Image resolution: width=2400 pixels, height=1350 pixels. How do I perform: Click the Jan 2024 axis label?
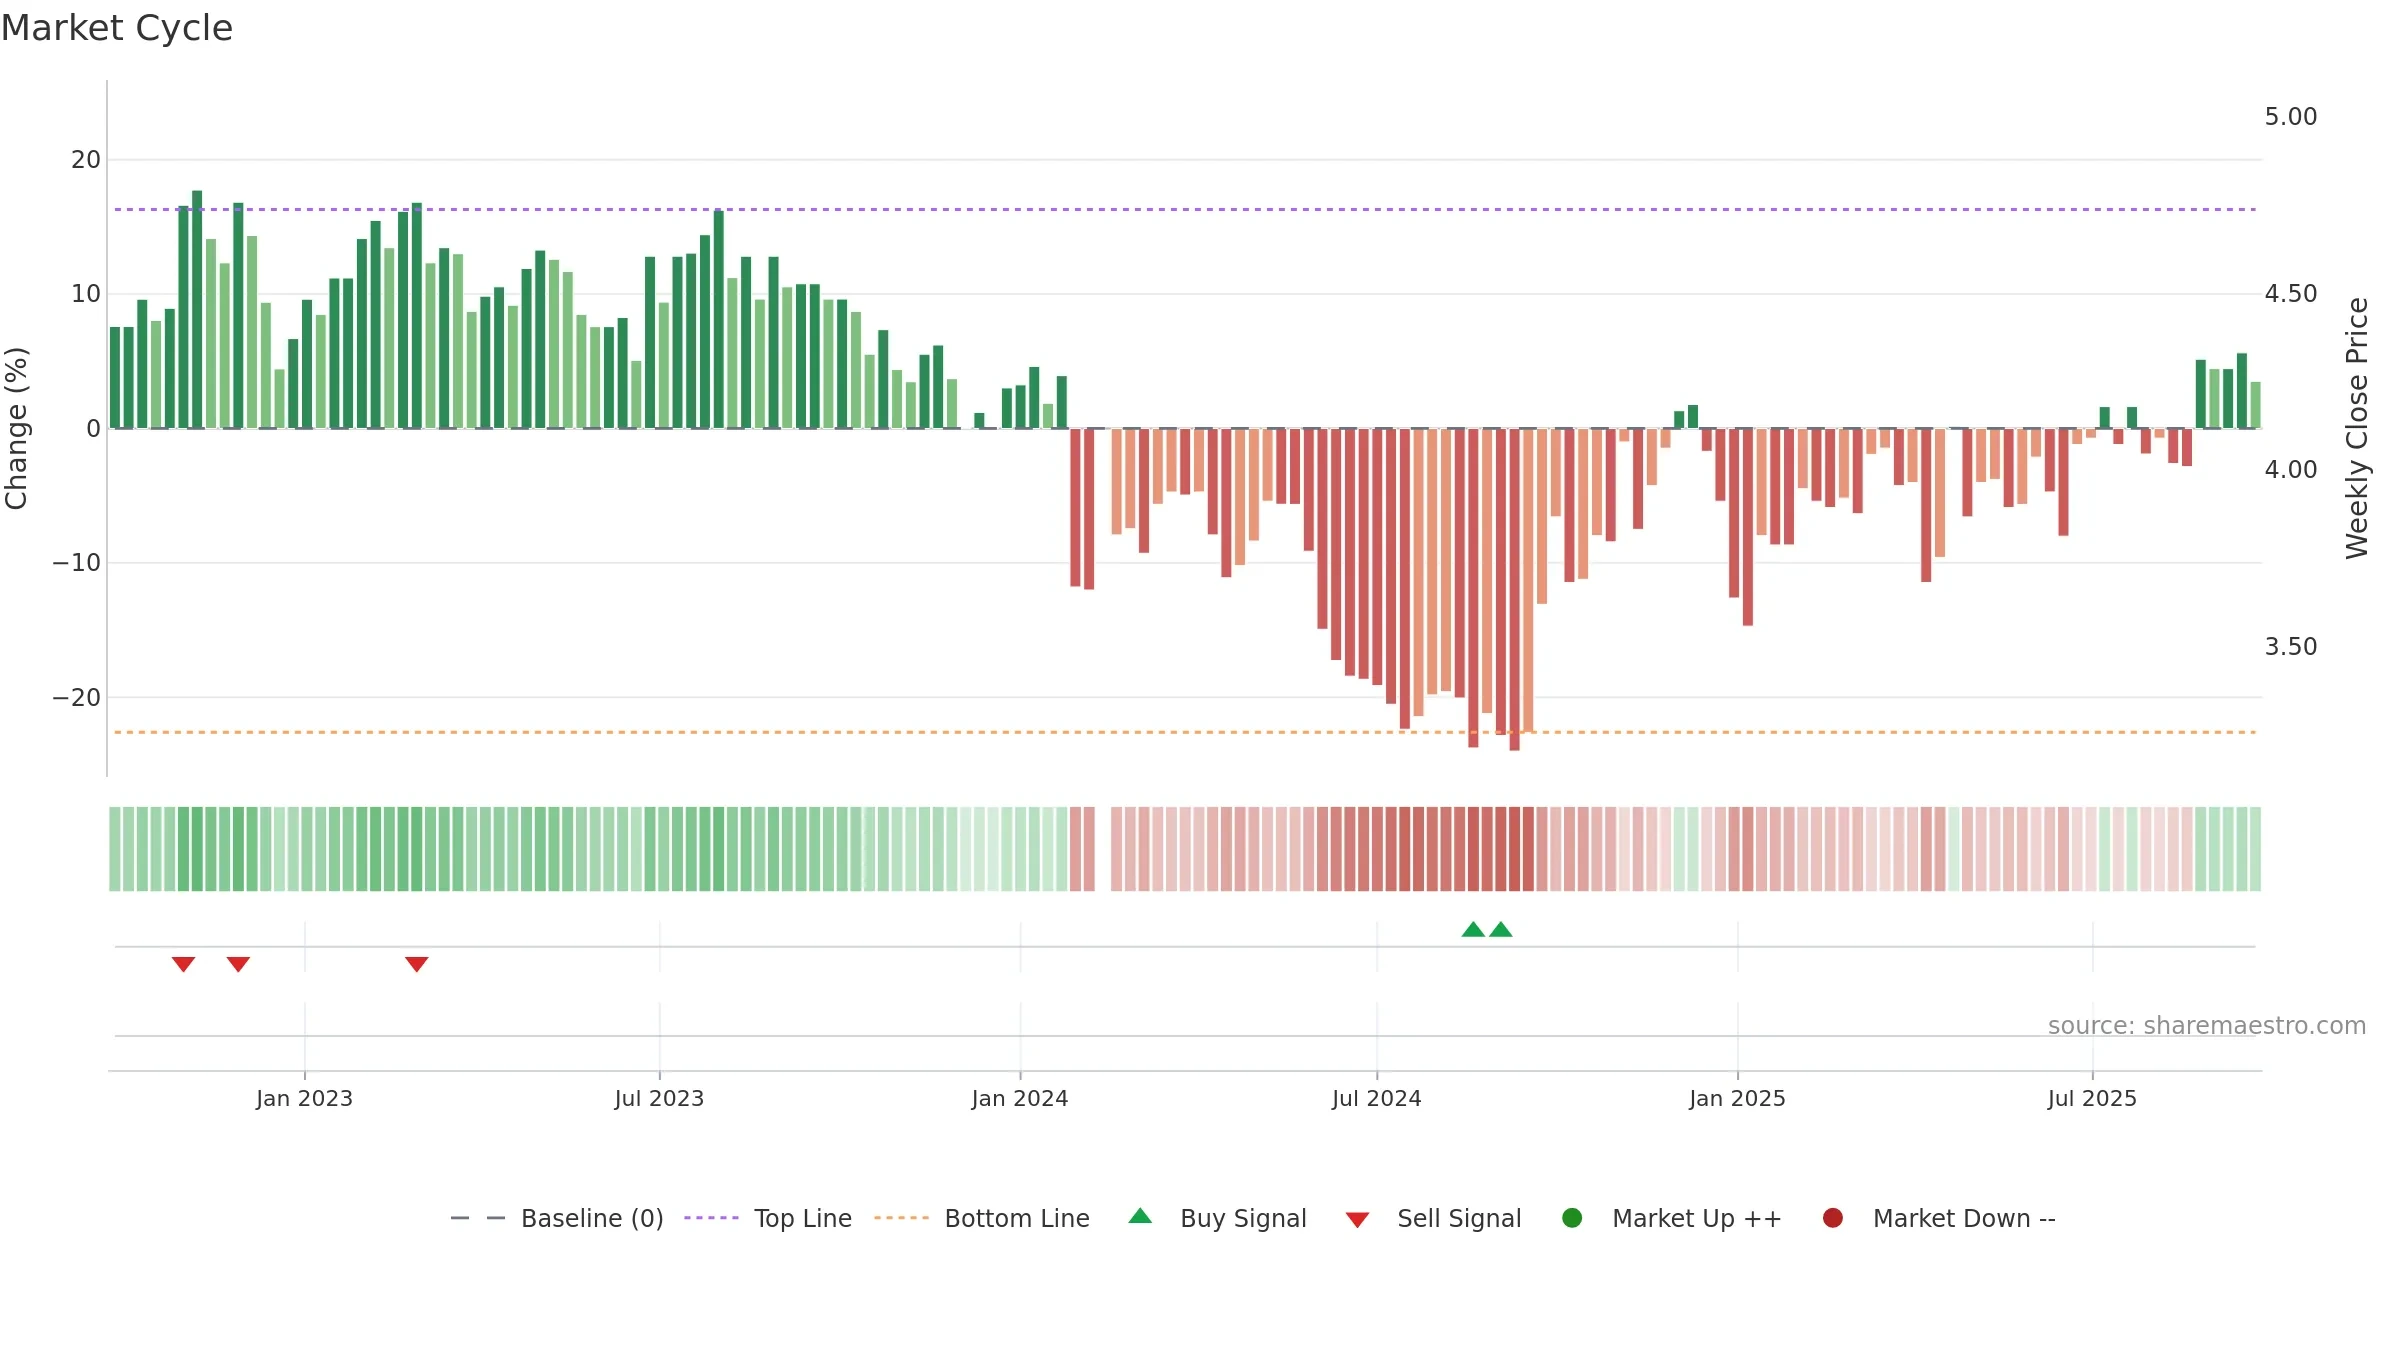(1020, 1098)
